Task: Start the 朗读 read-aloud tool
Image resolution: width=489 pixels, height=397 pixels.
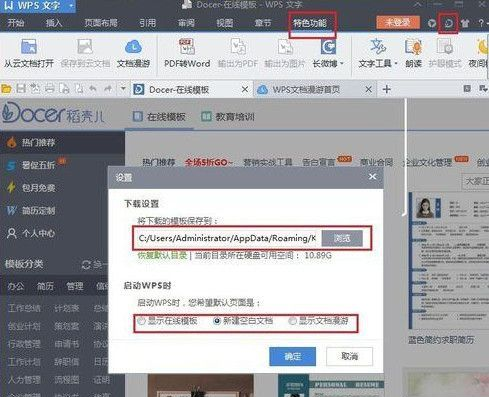Action: click(414, 53)
